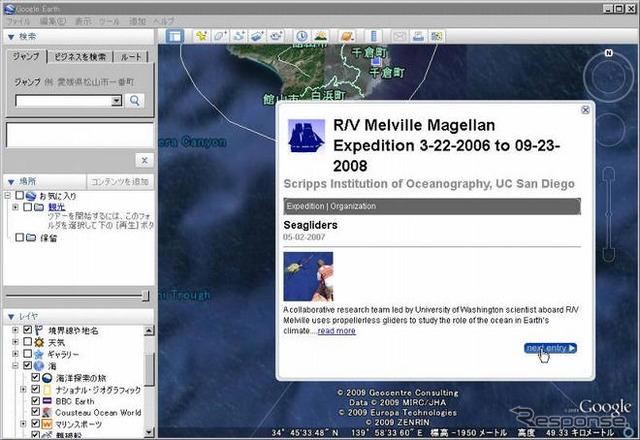Click the コンテンツを追加 button
The width and height of the screenshot is (640, 440).
click(x=120, y=182)
